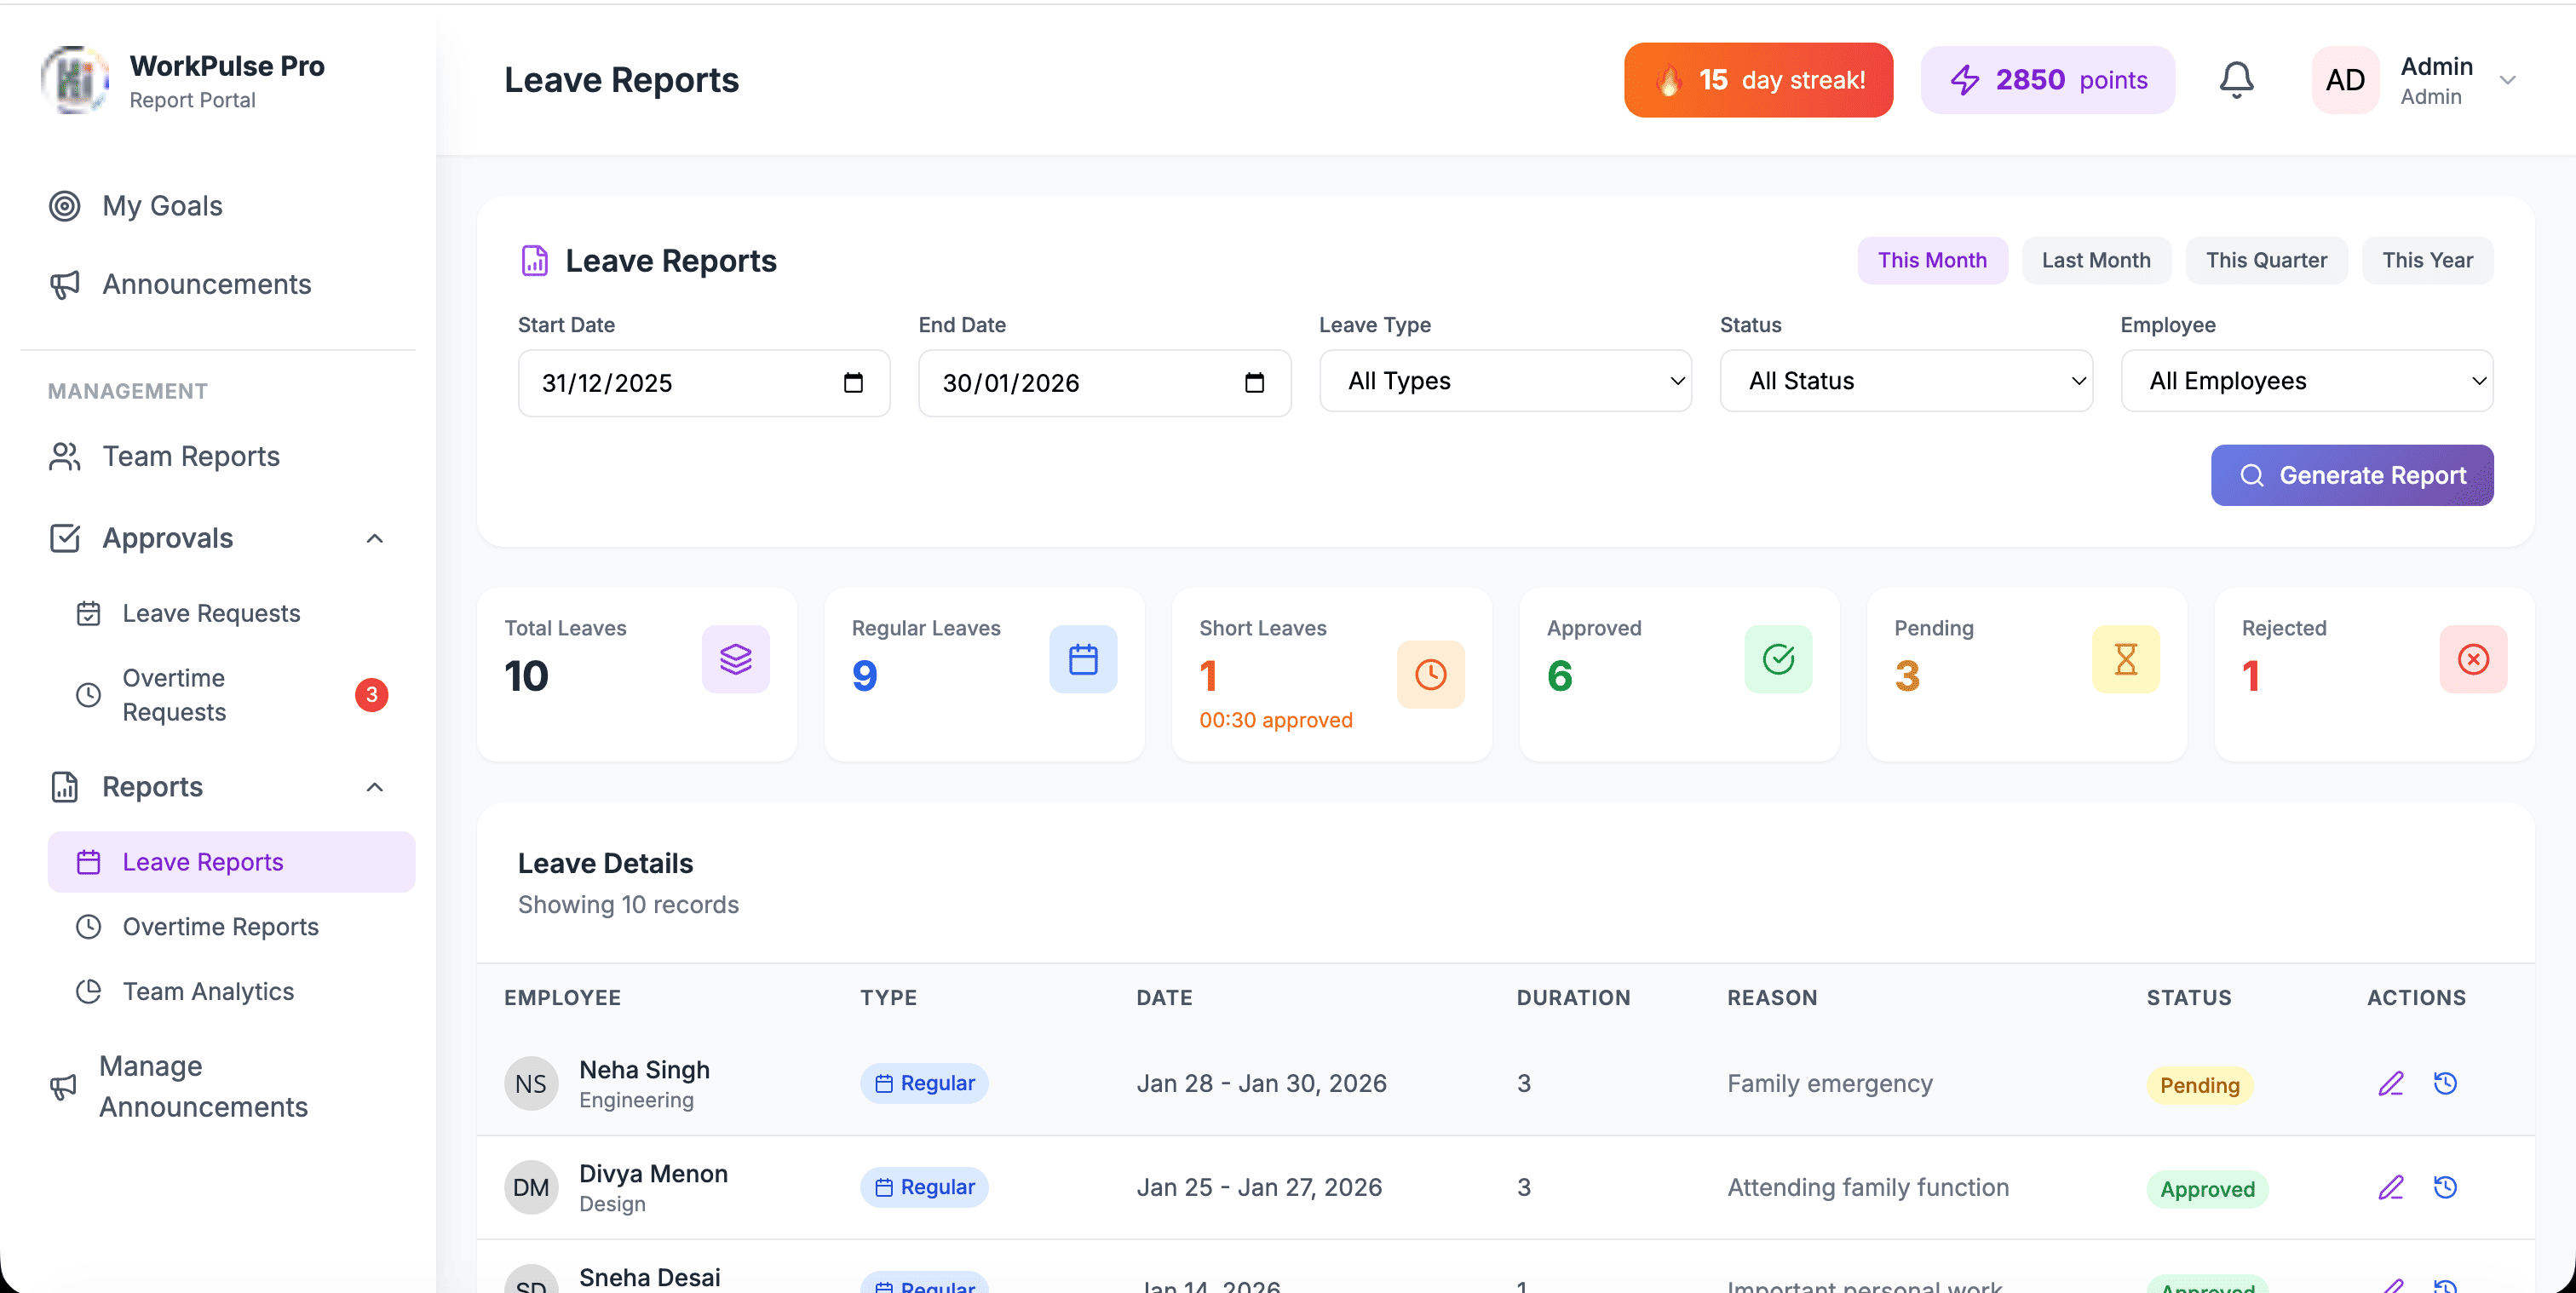Open calendar picker in End Date field
Screen dimensions: 2576x1293
[x=1254, y=383]
